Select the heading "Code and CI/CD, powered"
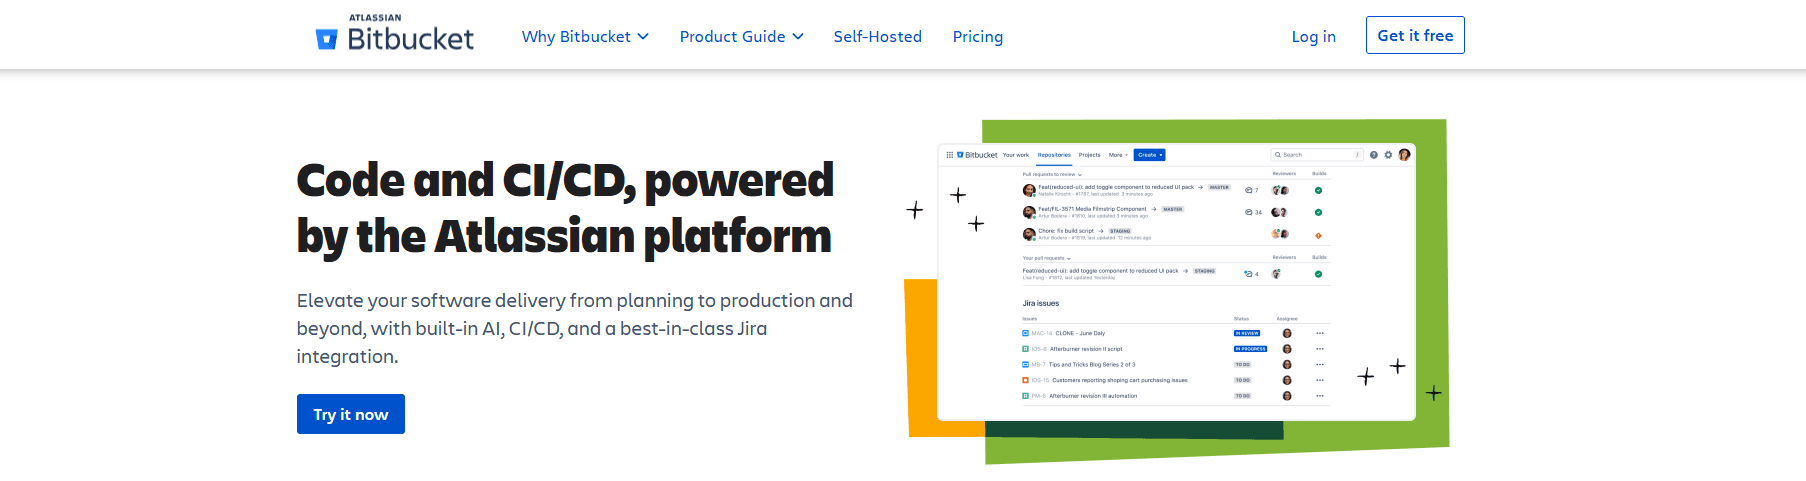 pos(565,181)
